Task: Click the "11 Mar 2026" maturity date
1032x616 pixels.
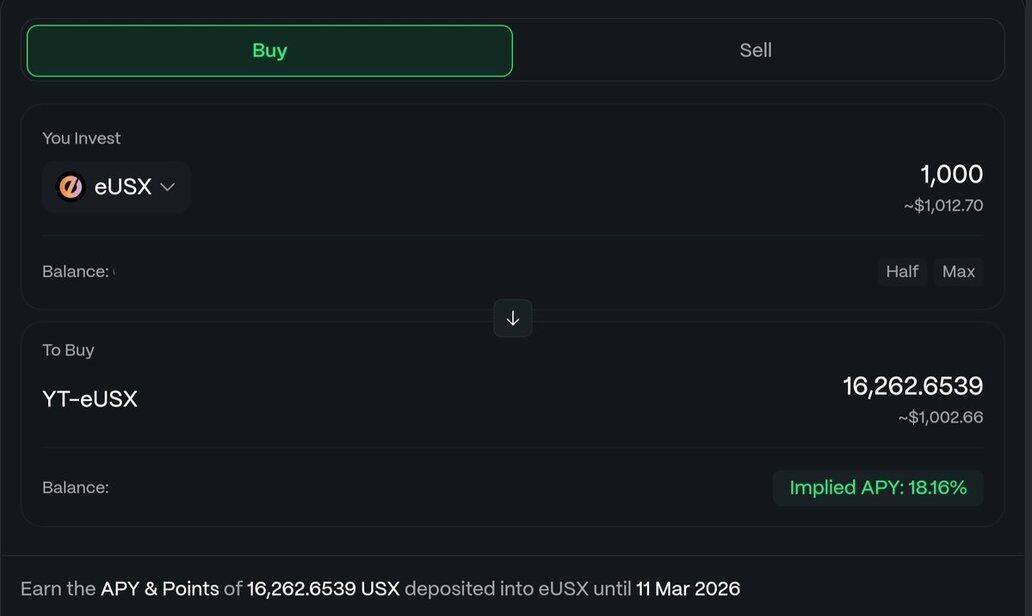Action: point(688,589)
